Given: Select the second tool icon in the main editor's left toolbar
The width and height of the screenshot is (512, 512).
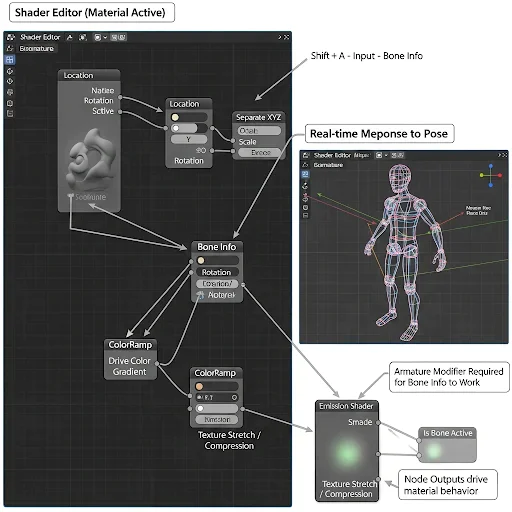Looking at the screenshot, I should tap(10, 71).
